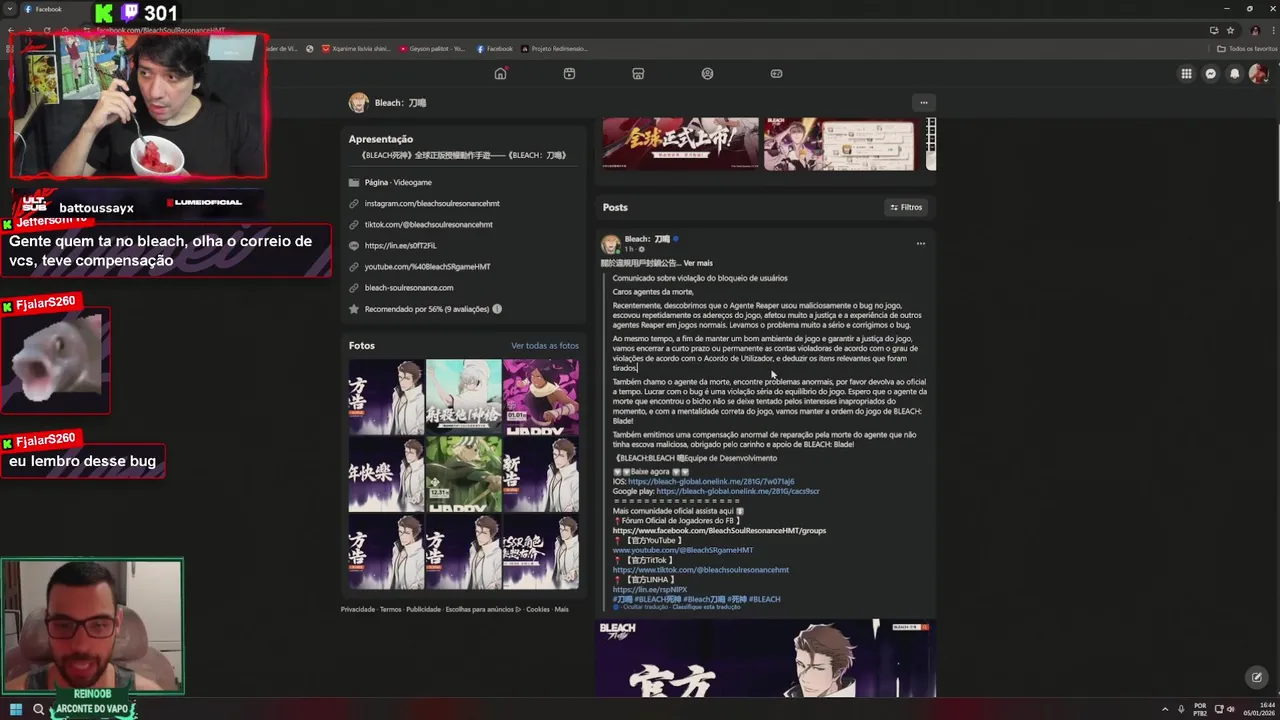Click post author name Bleach: 刀鳴

coord(647,239)
